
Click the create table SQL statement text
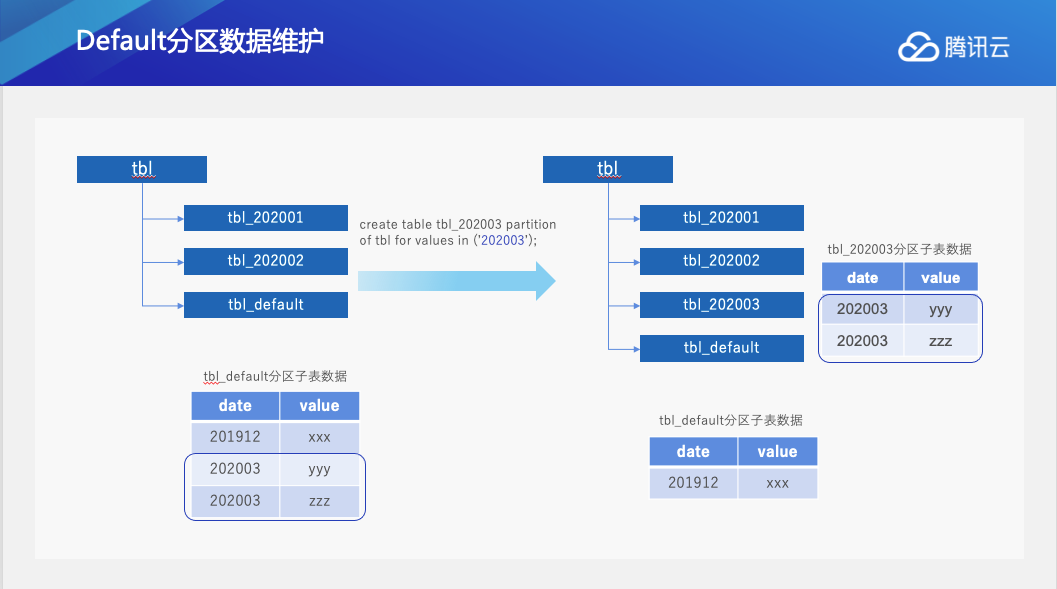point(458,232)
